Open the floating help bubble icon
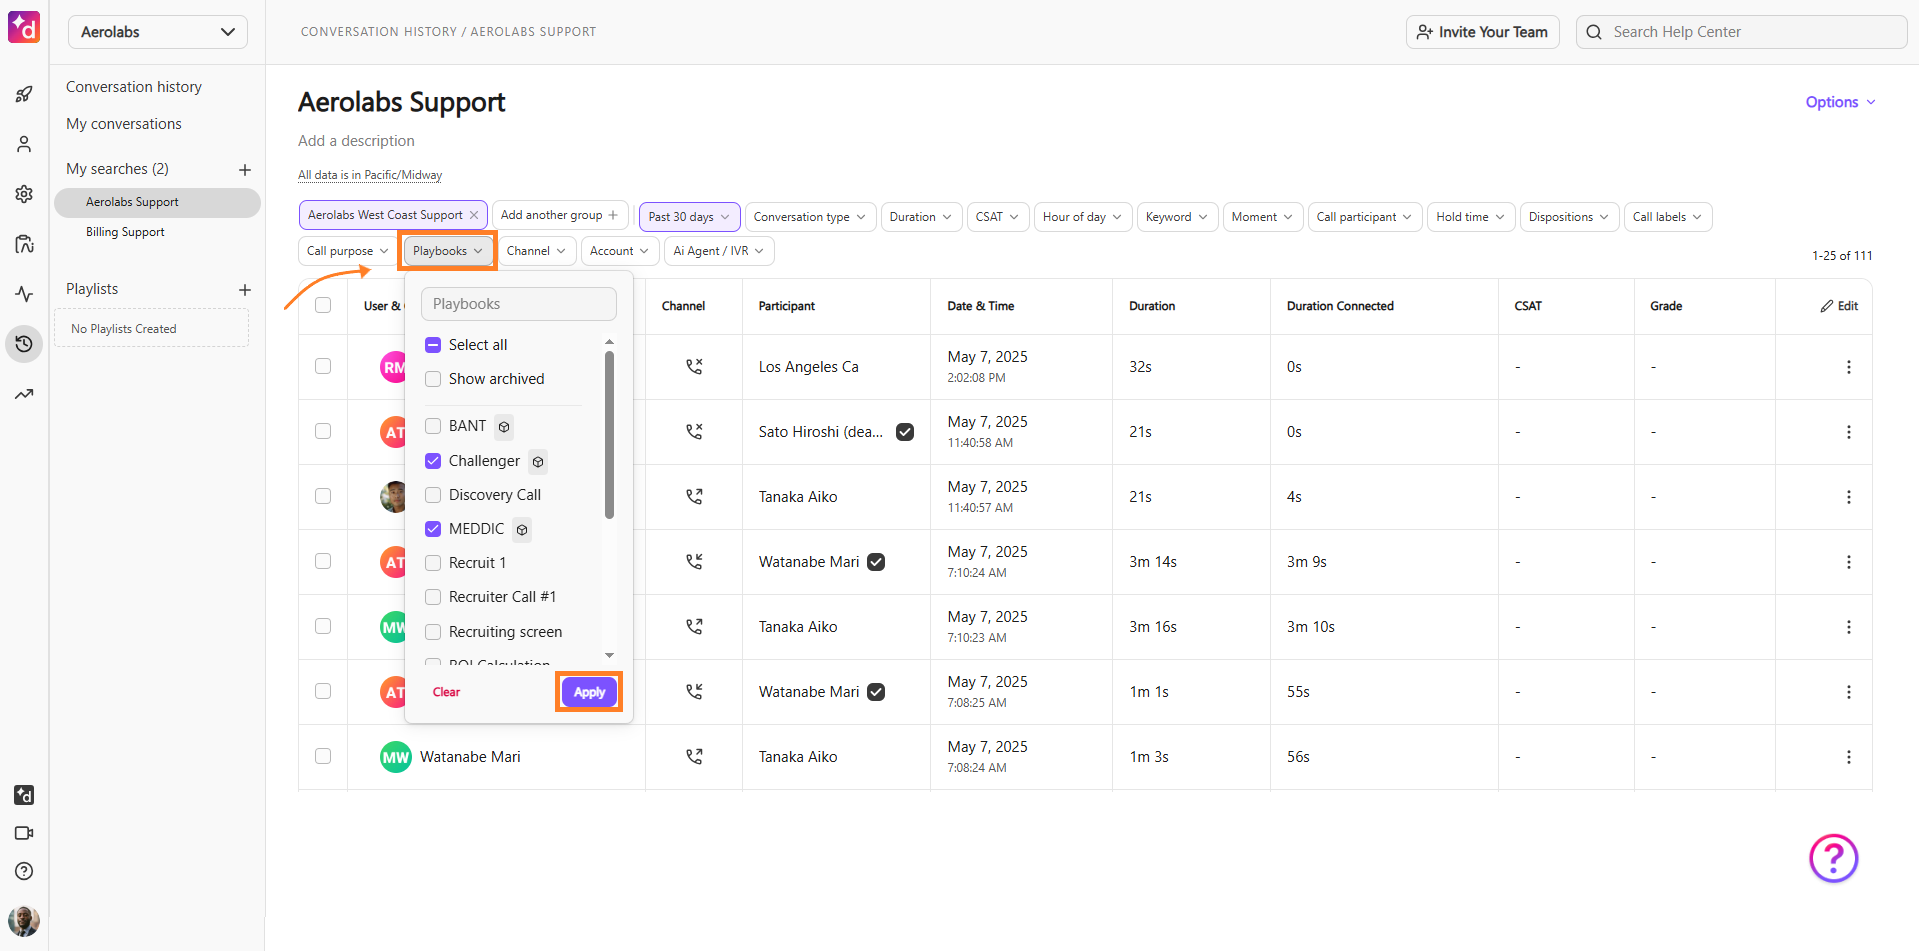 [1833, 858]
